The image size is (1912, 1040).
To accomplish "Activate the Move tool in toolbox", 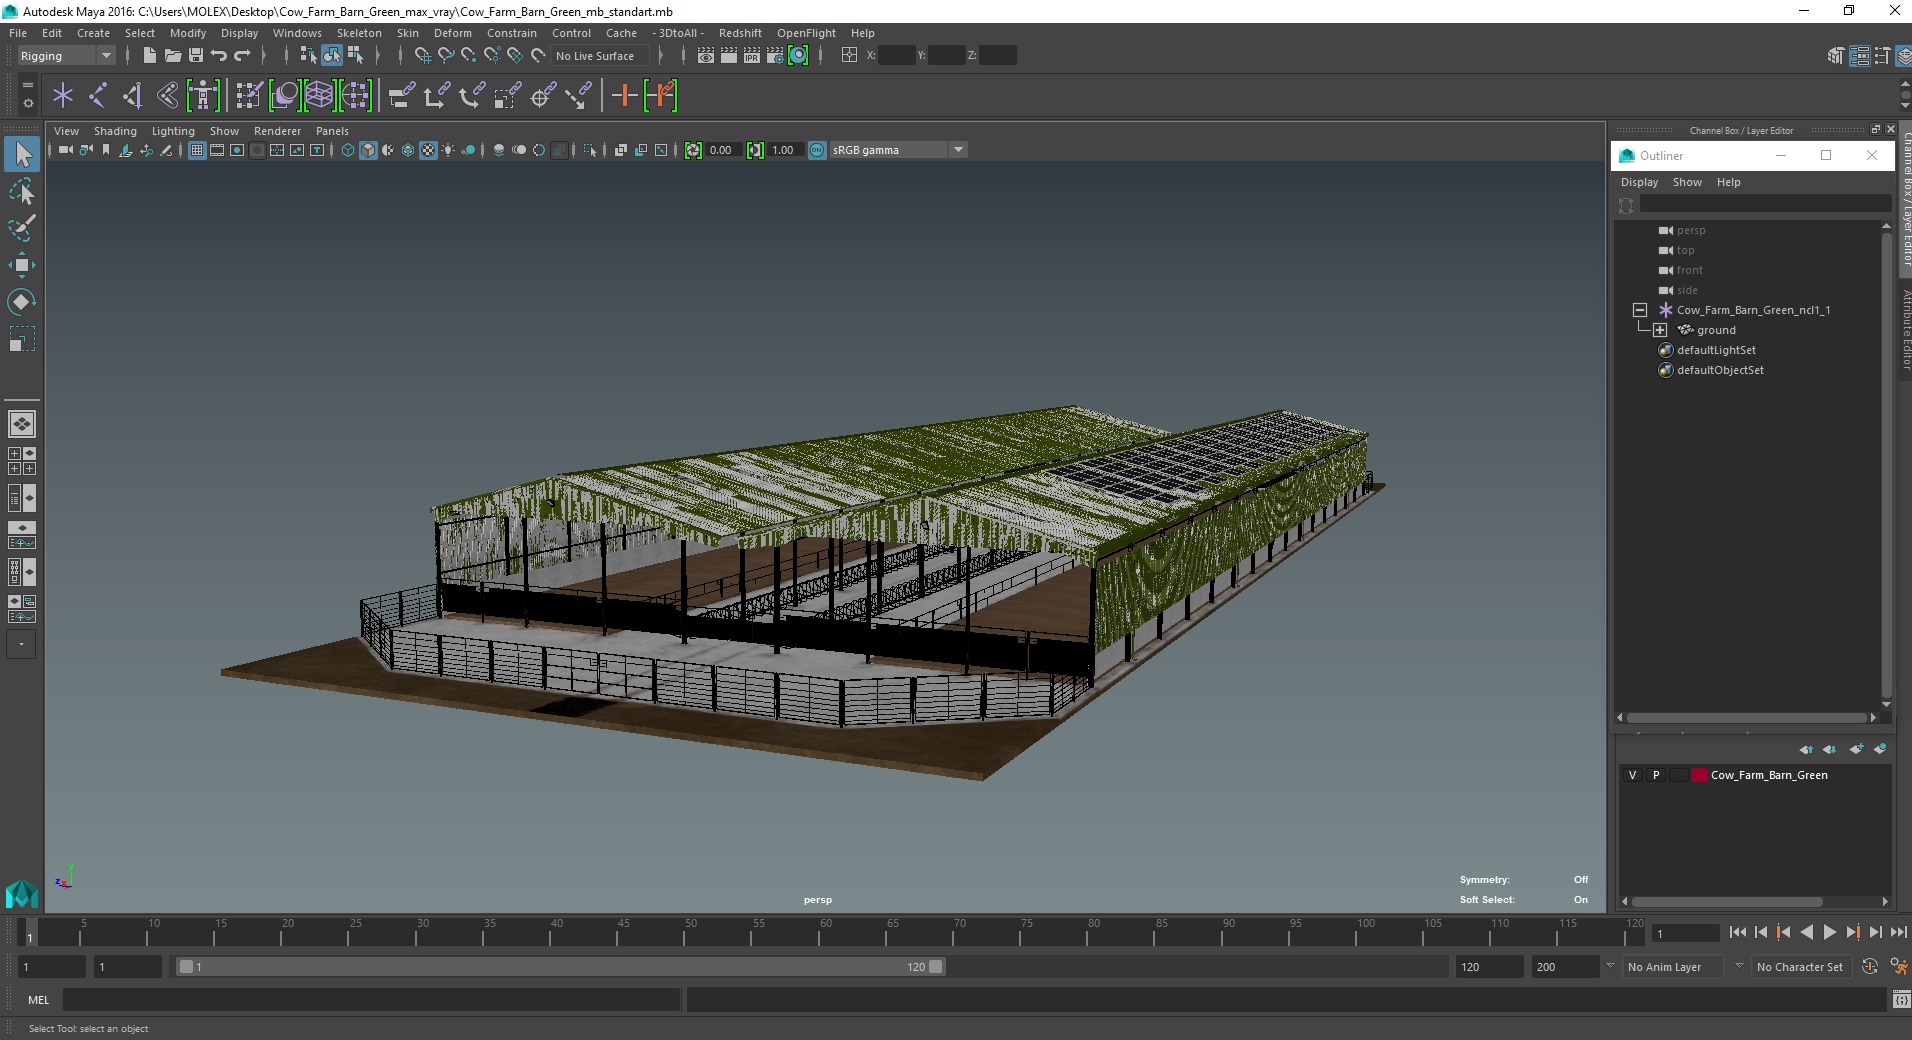I will coord(22,265).
